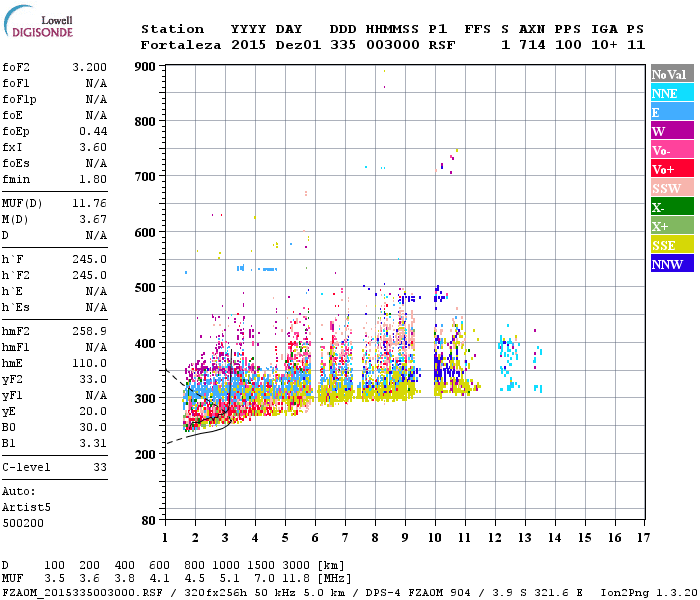Click the Lowell Digisonde logo

(38, 22)
